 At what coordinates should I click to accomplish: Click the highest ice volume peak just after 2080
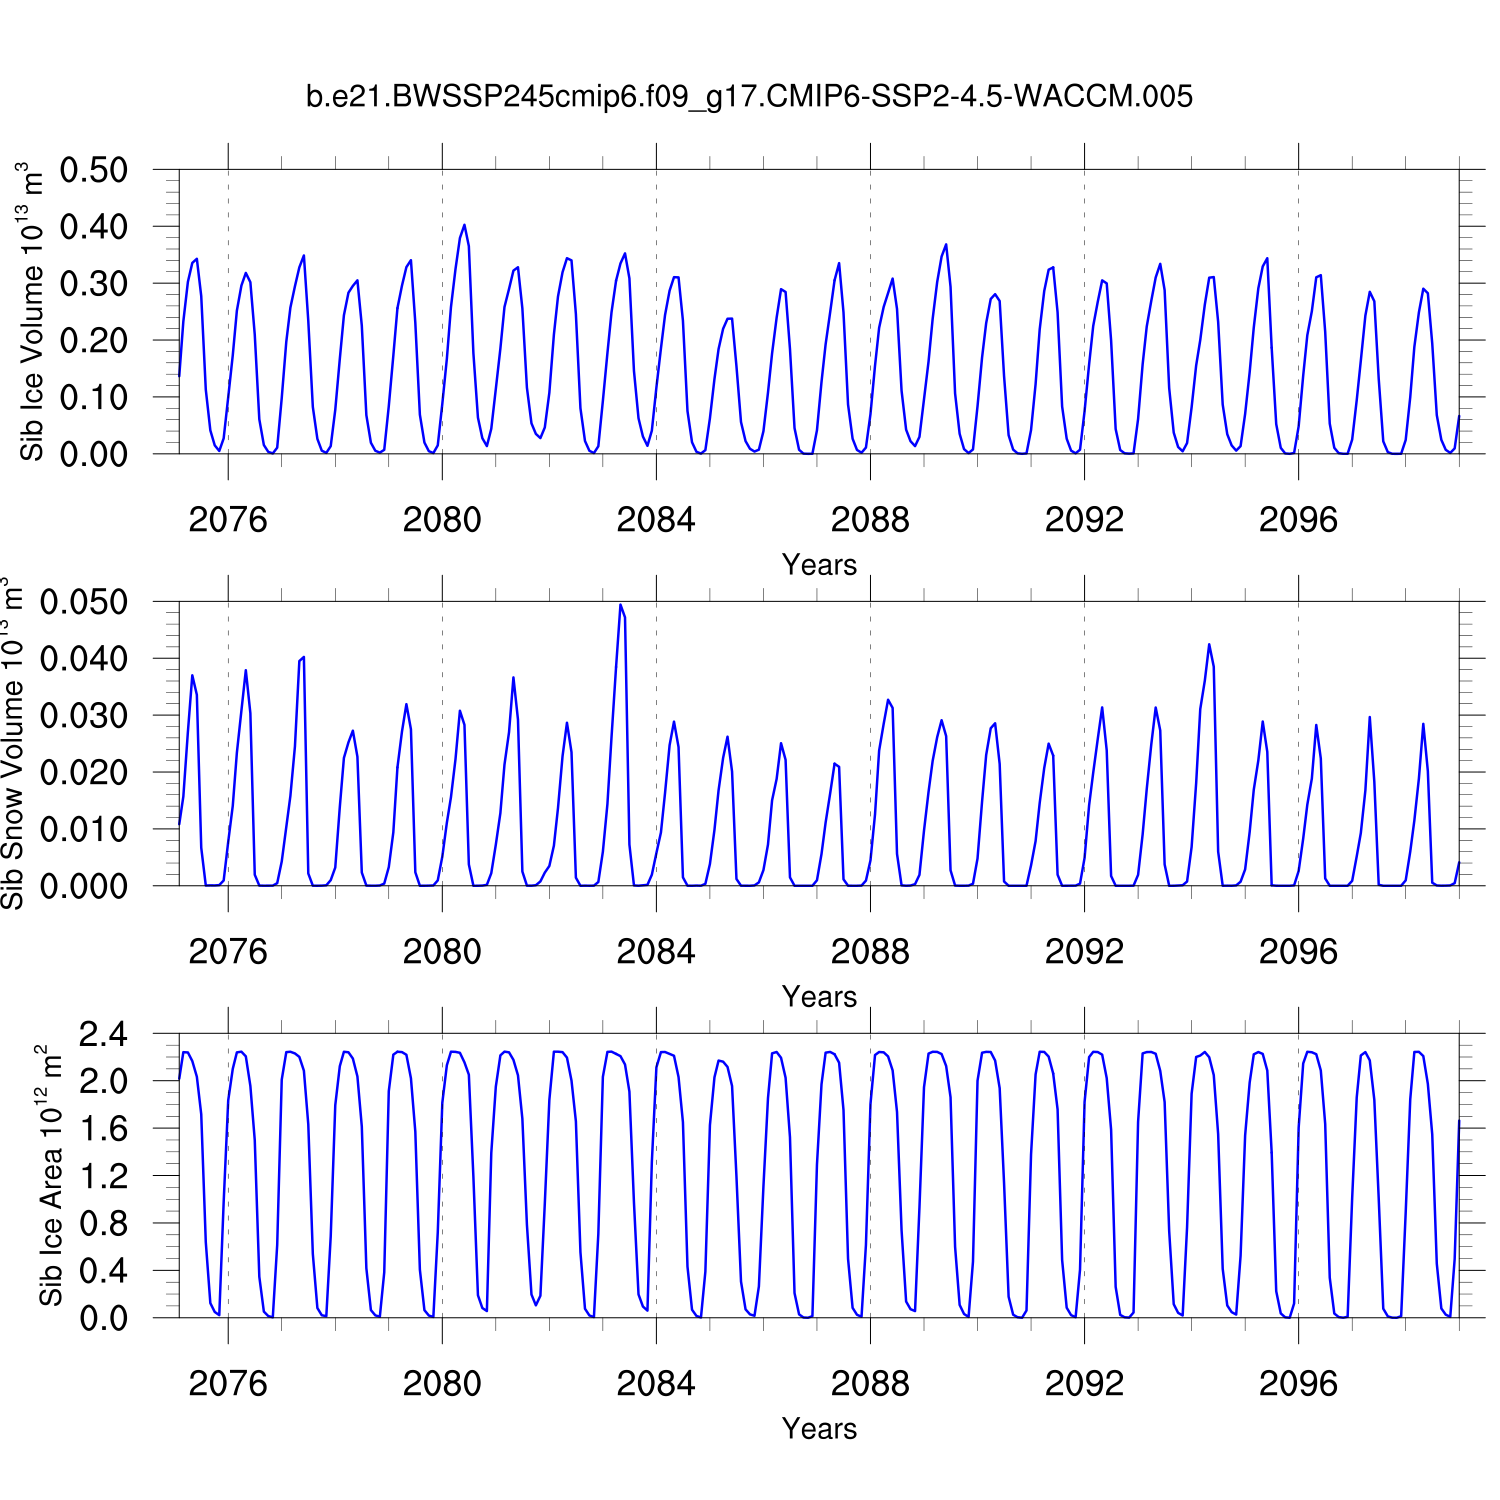coord(464,226)
